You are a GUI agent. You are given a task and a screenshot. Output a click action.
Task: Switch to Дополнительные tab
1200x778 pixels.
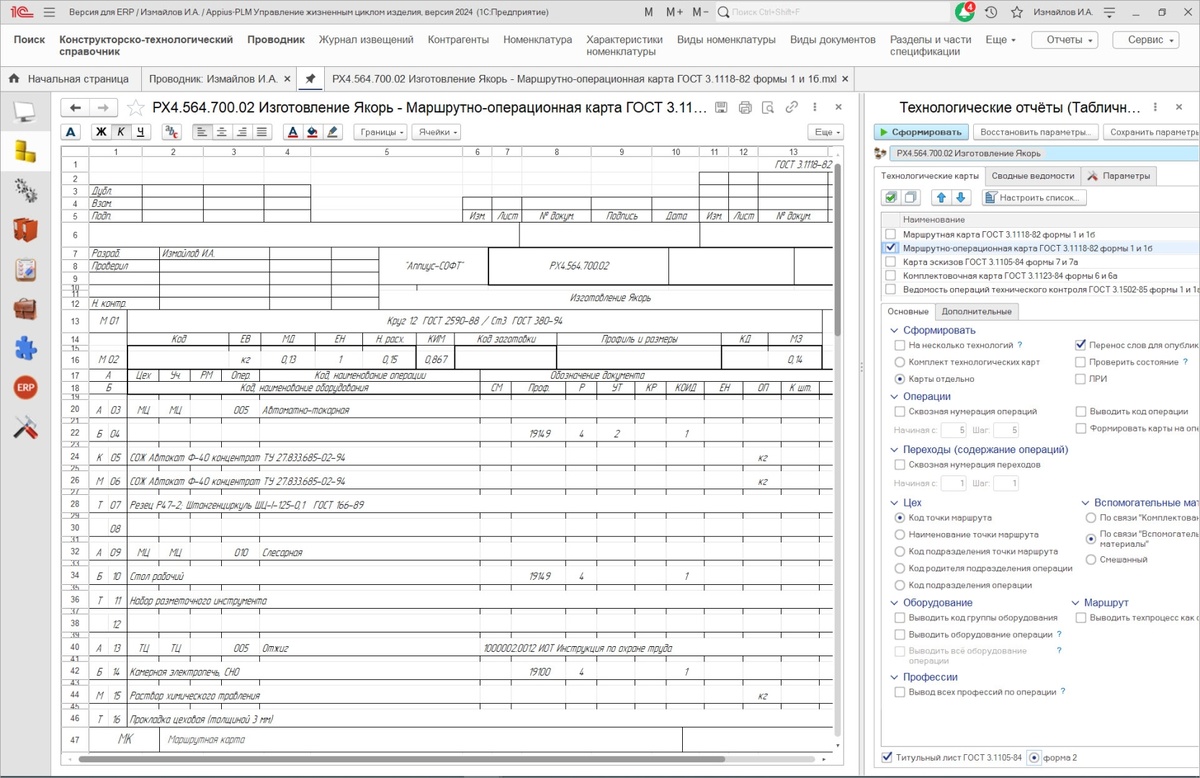point(977,311)
